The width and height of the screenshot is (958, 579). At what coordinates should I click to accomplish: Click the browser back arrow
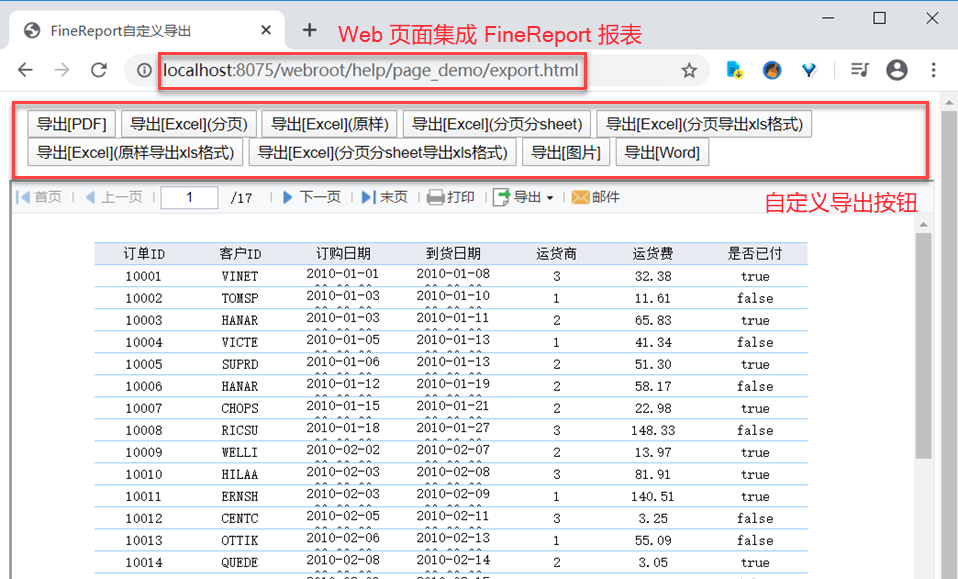point(25,70)
